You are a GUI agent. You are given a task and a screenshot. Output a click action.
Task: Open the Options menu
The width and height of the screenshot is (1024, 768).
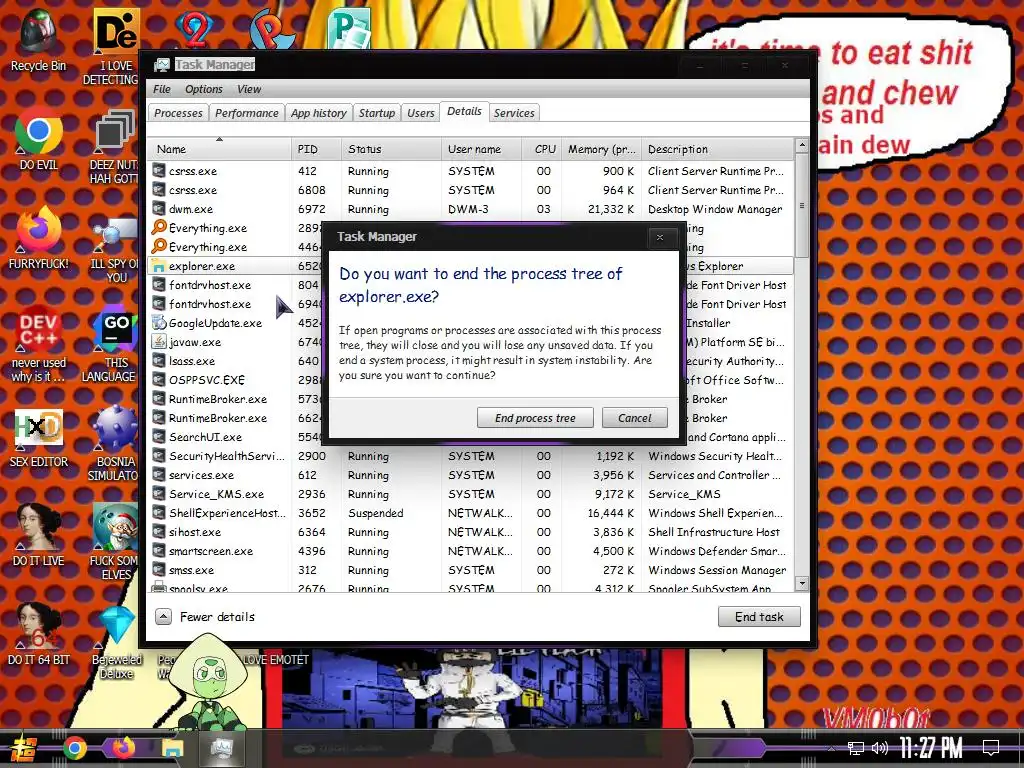point(204,89)
